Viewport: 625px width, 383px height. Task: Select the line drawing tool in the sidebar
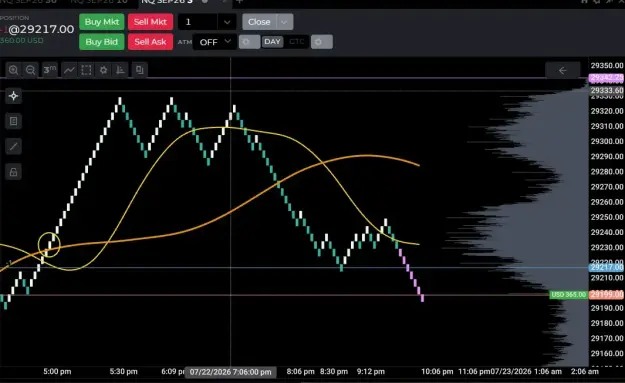pyautogui.click(x=14, y=146)
